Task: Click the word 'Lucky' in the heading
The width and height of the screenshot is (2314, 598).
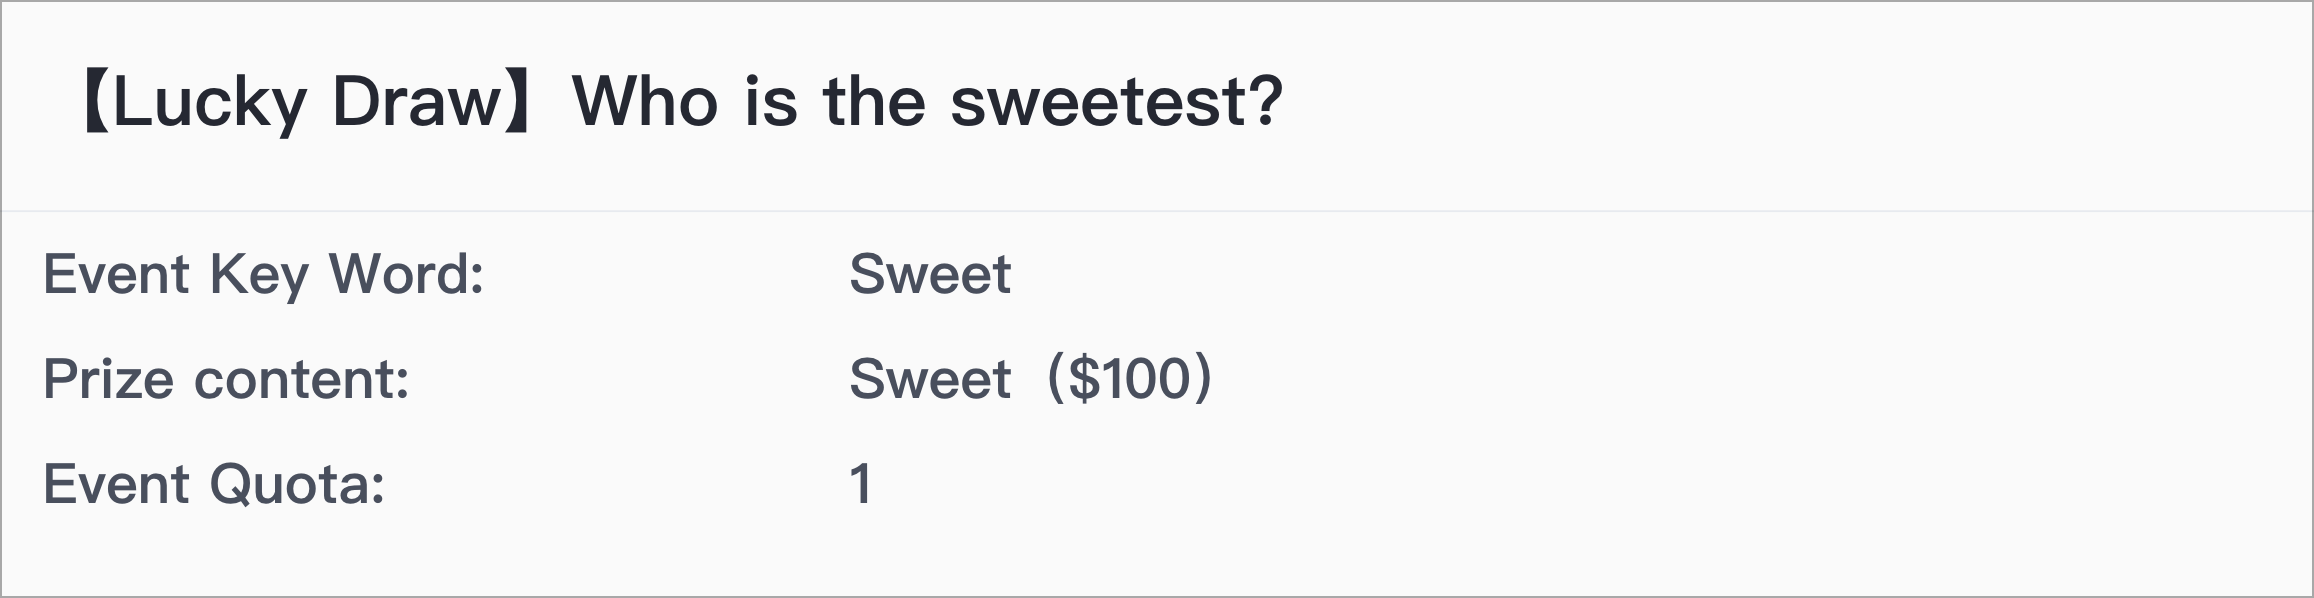Action: point(209,103)
